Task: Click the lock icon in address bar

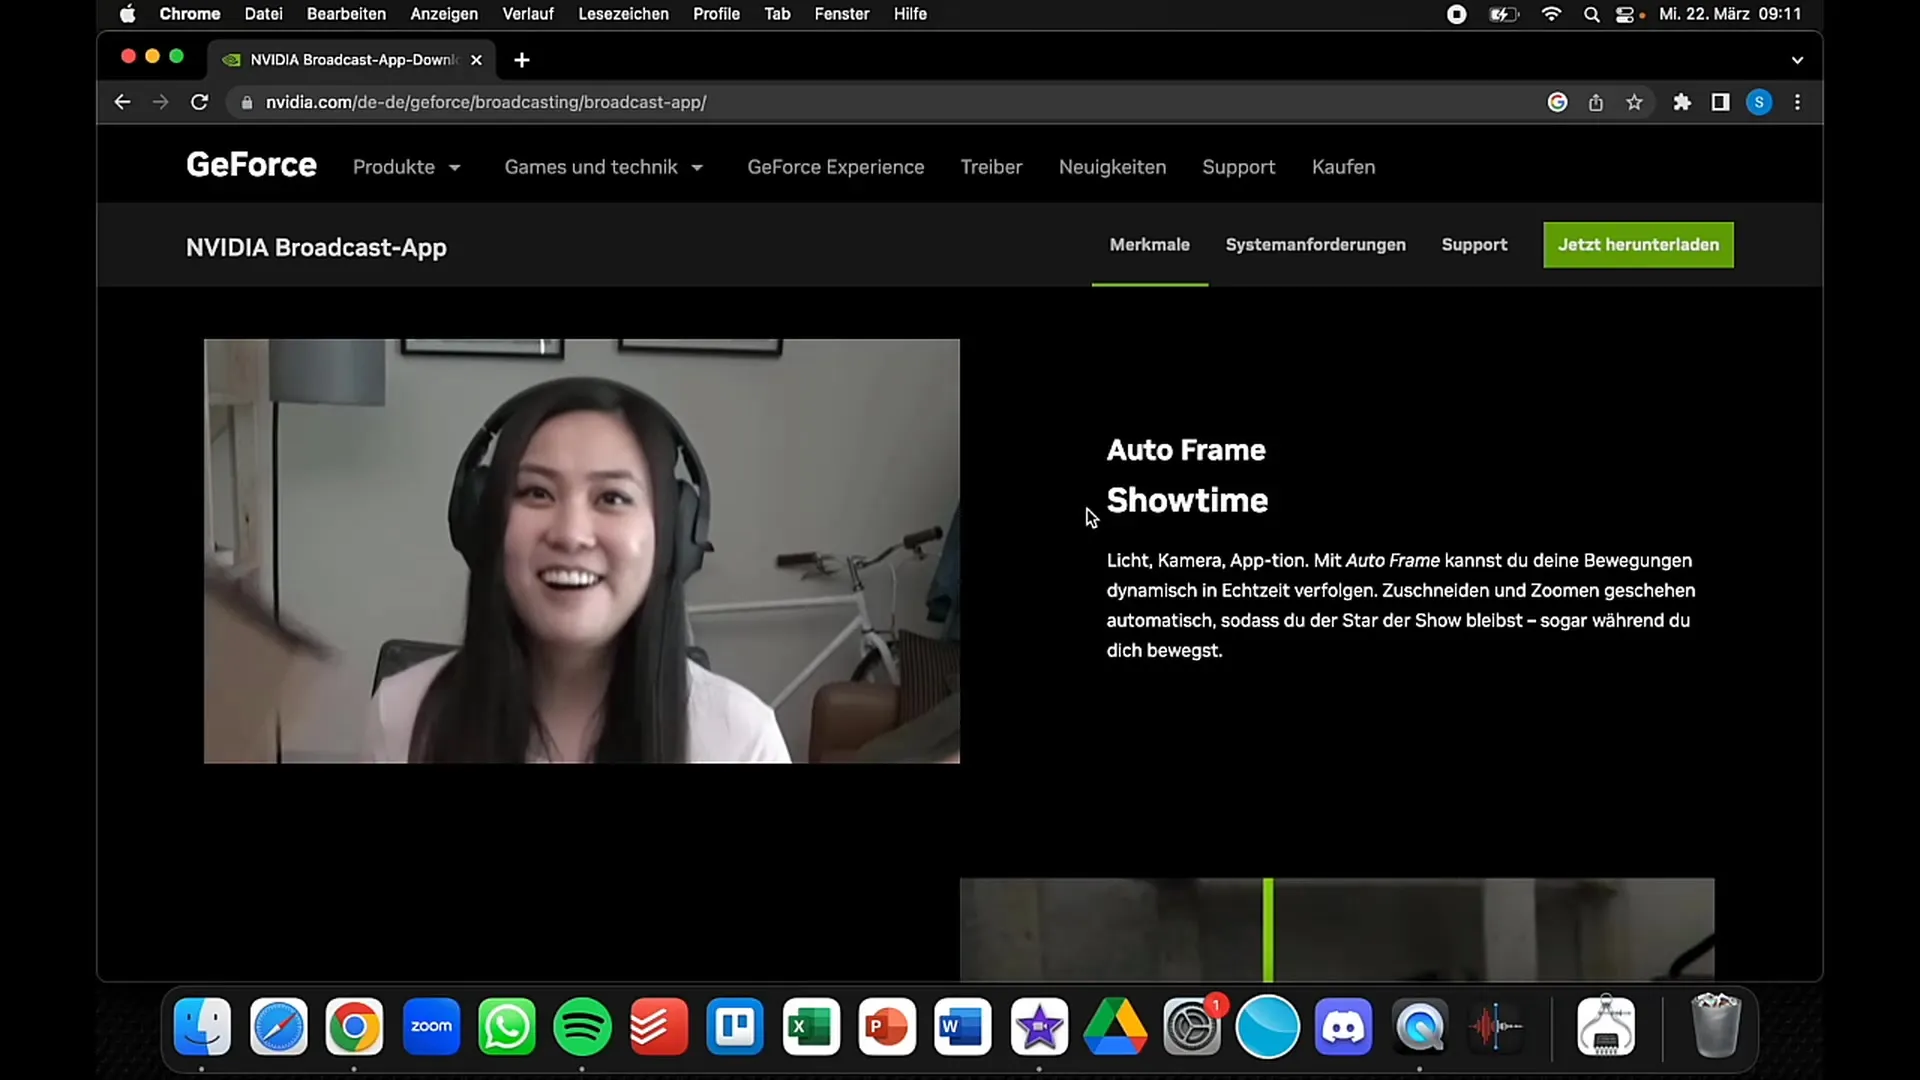Action: coord(247,102)
